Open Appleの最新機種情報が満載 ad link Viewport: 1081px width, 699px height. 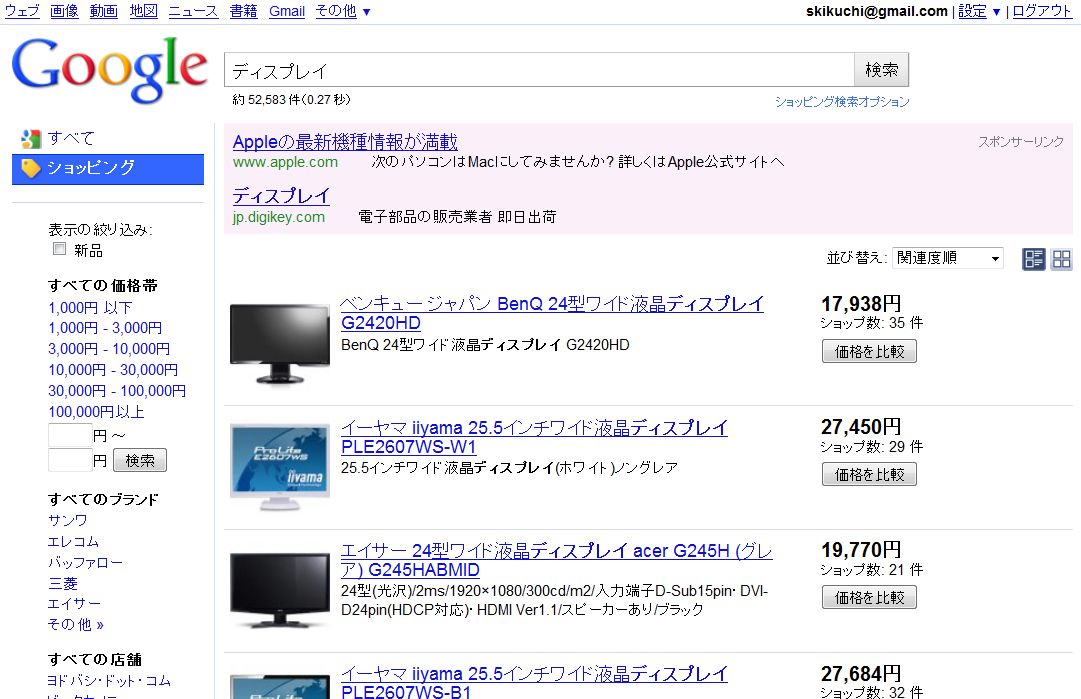coord(345,142)
